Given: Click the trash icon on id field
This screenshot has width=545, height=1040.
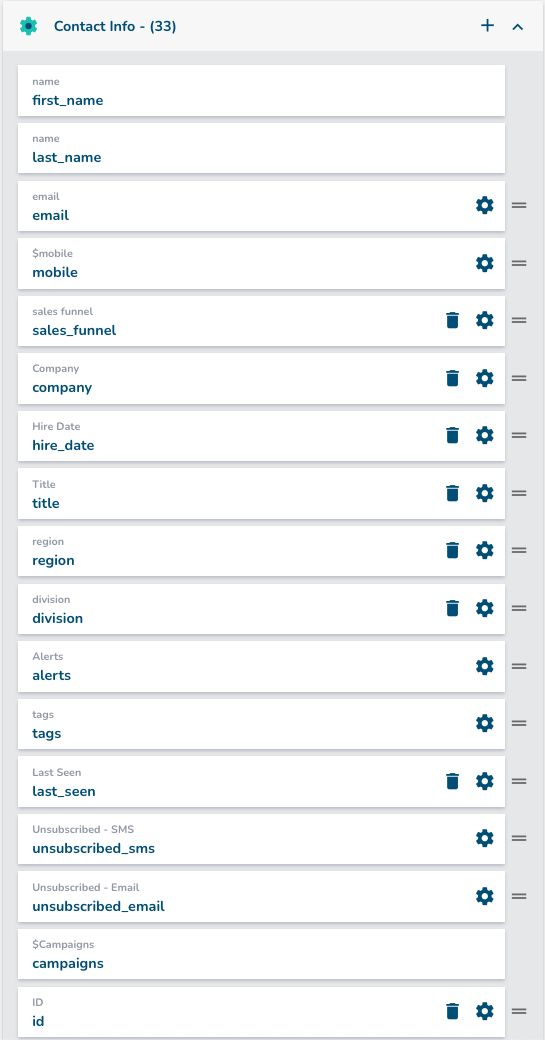Looking at the screenshot, I should tap(452, 1011).
